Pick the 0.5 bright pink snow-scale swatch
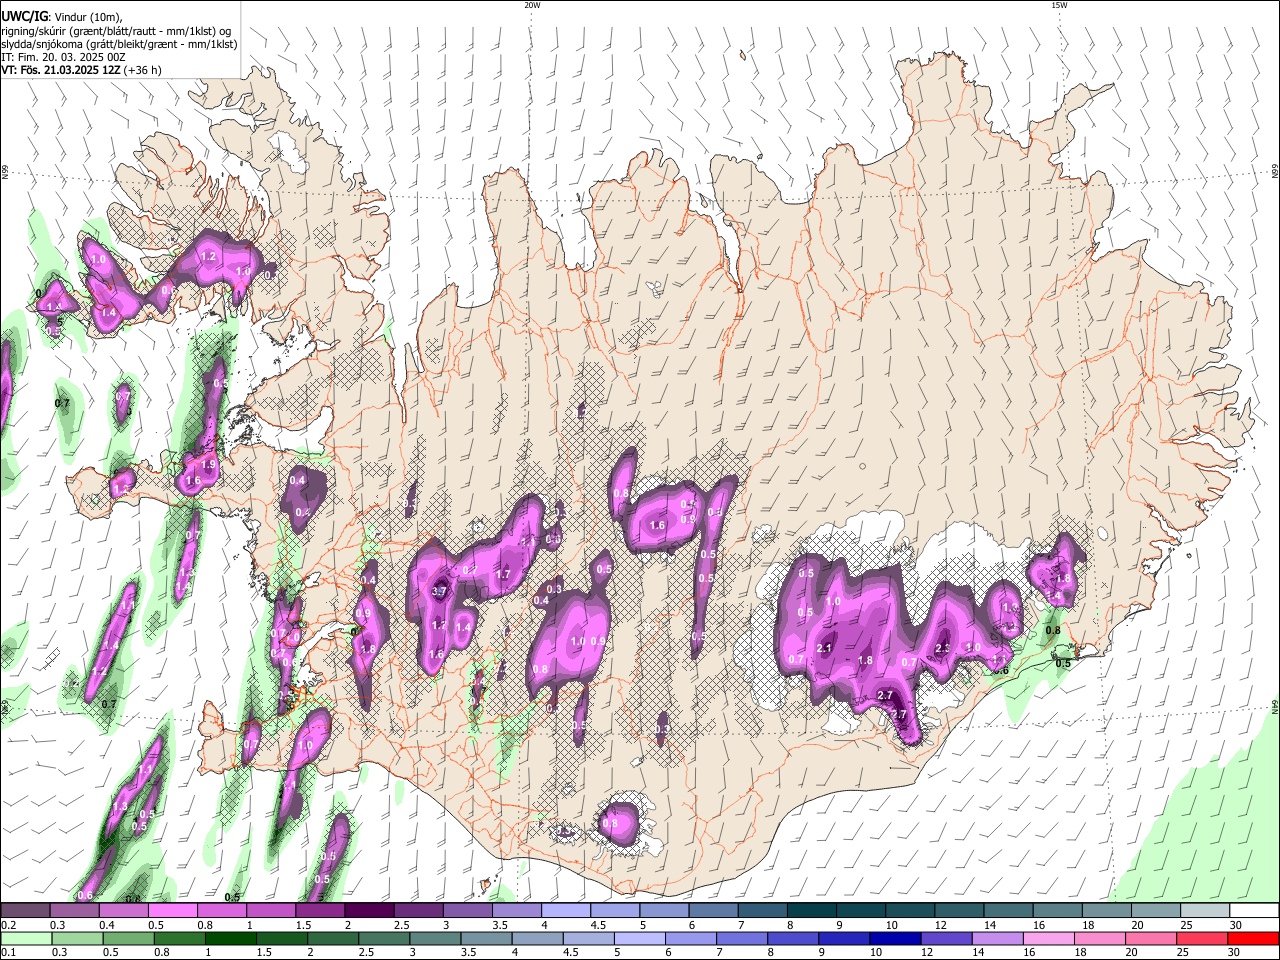The image size is (1280, 960). pos(172,911)
